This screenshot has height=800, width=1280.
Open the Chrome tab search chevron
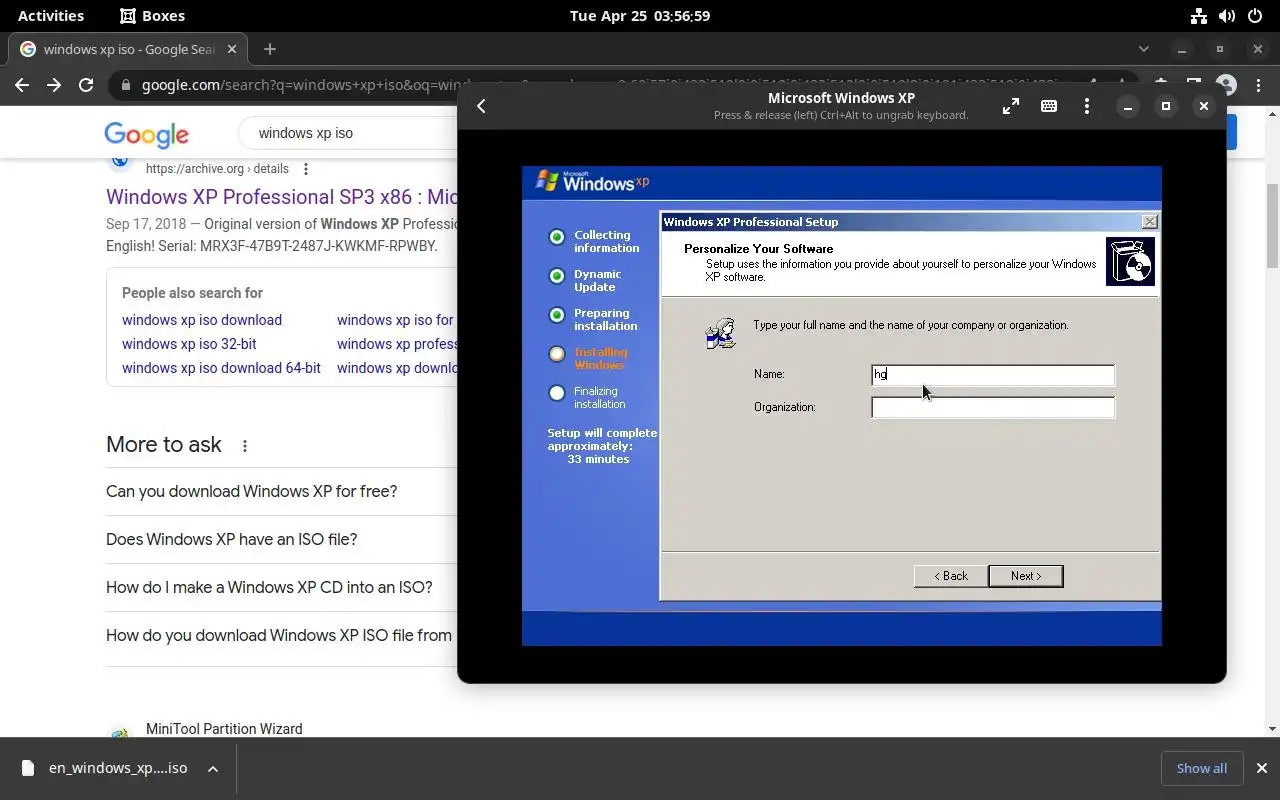(x=1144, y=49)
